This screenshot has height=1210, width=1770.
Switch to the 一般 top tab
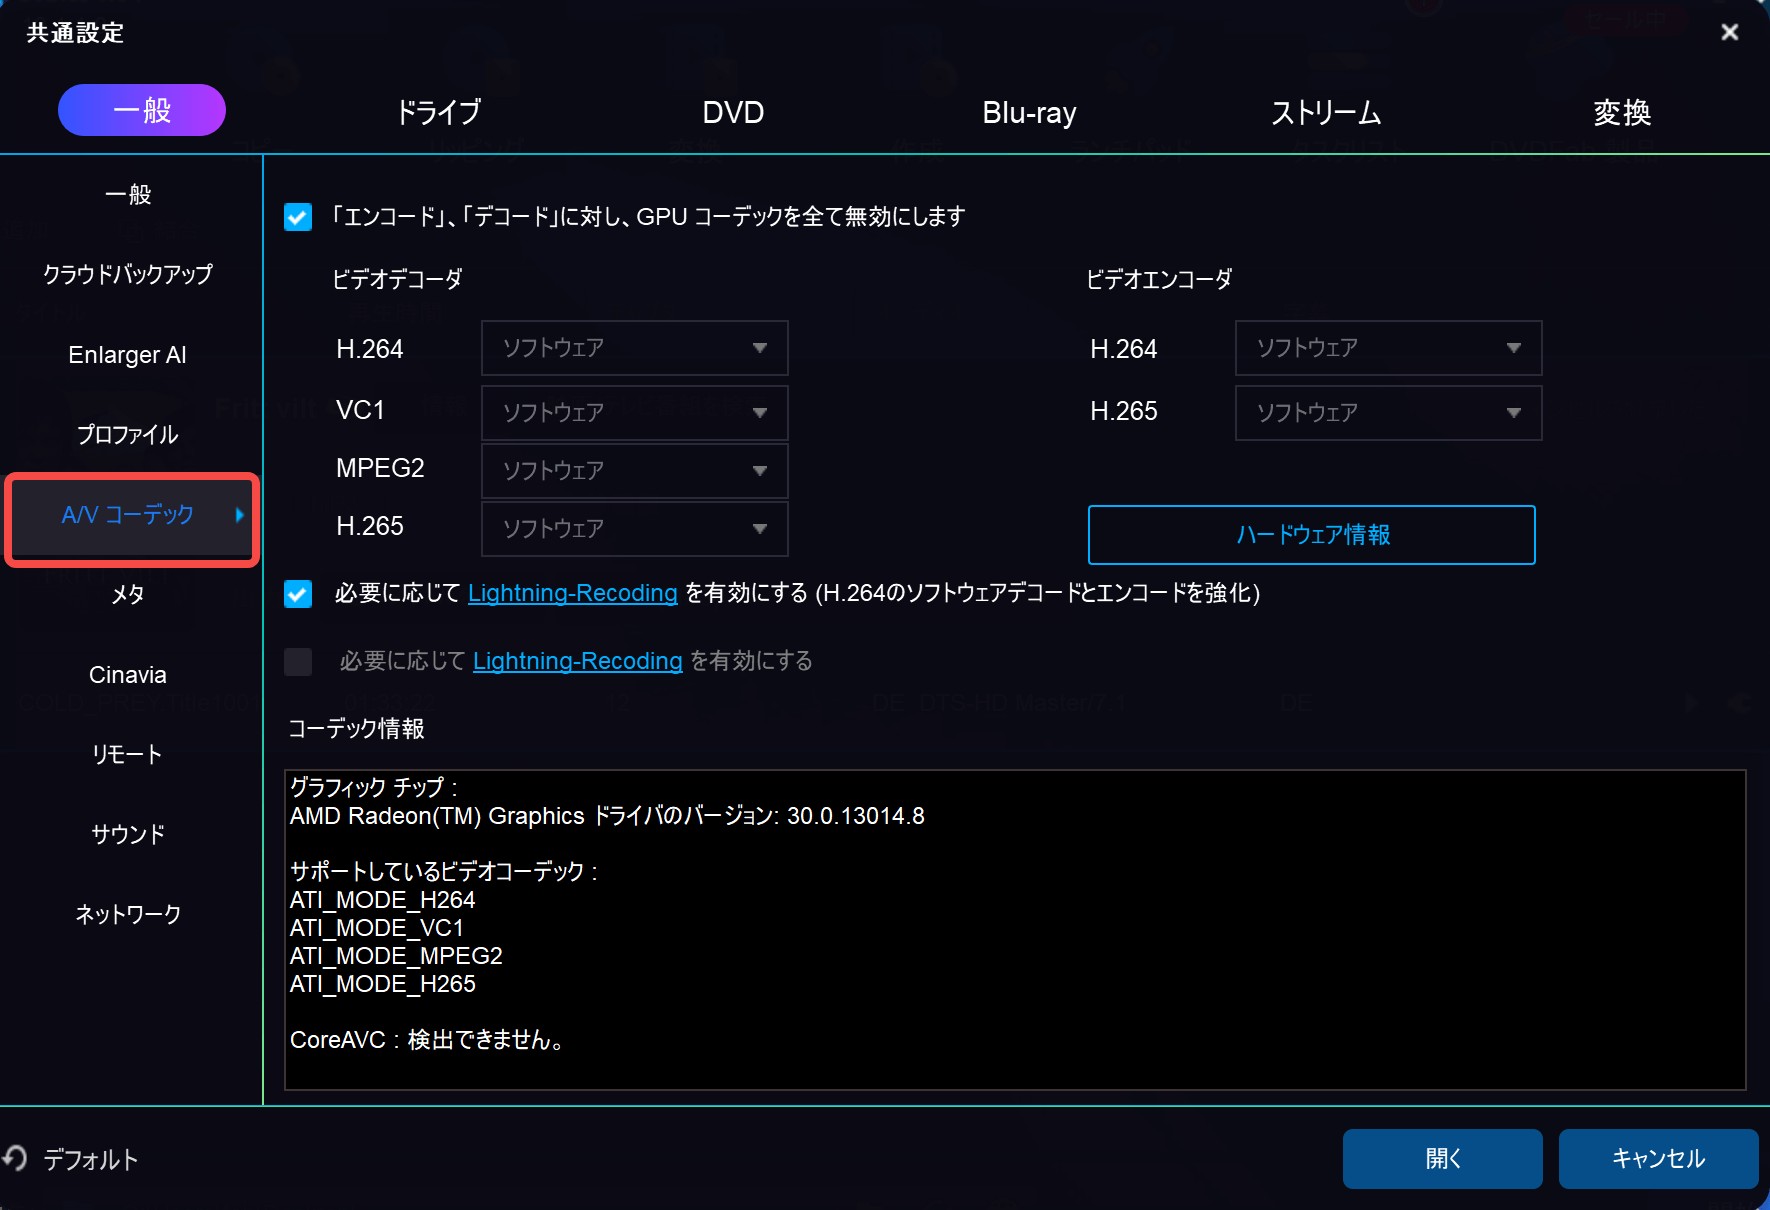tap(142, 110)
